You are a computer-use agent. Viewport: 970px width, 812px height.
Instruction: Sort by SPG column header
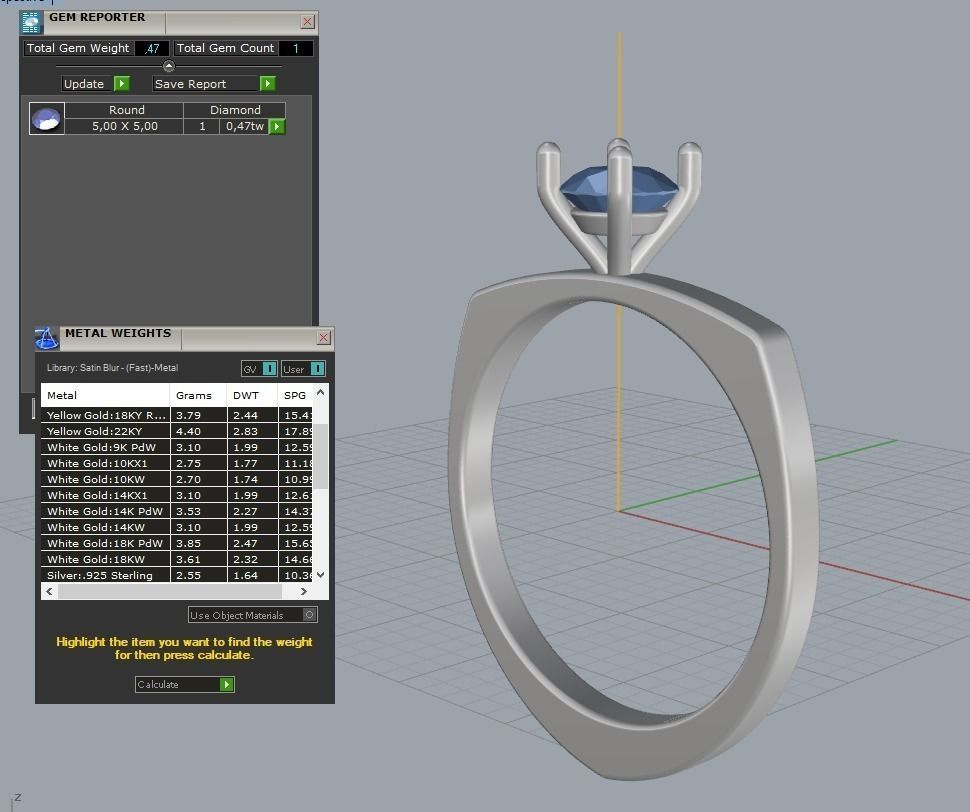(296, 395)
